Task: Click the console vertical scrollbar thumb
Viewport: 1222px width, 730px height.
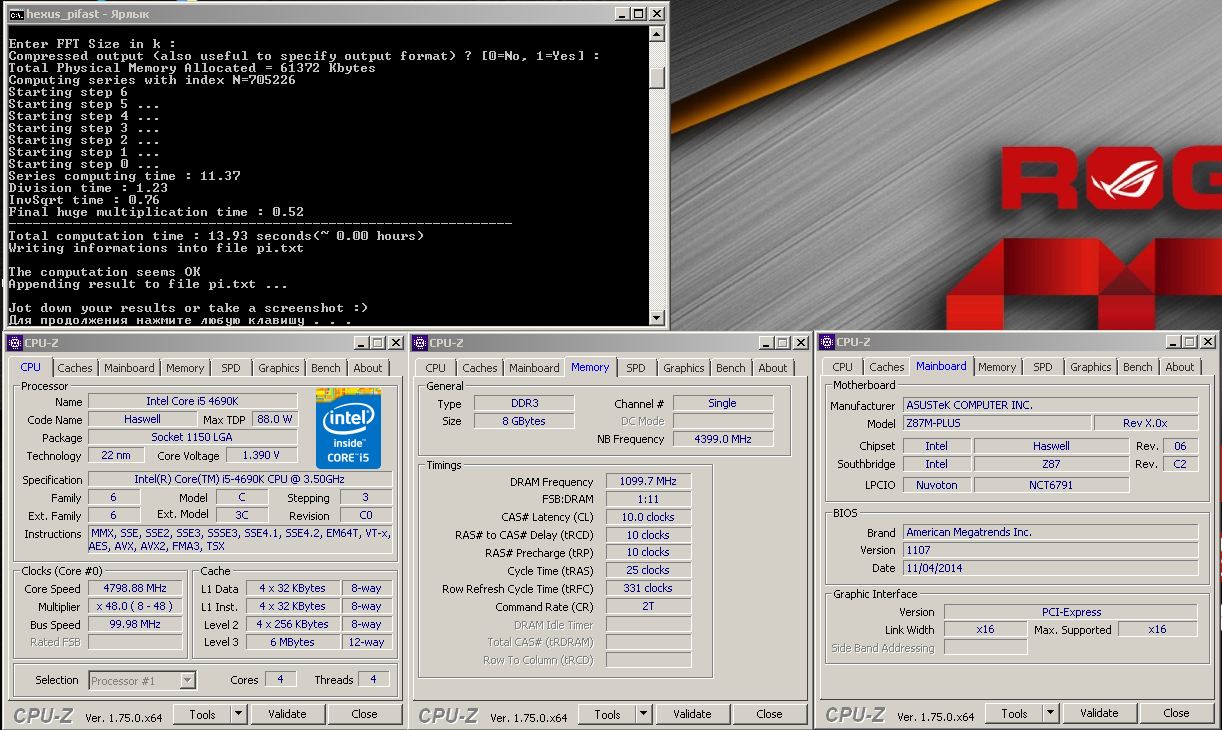Action: pos(657,78)
